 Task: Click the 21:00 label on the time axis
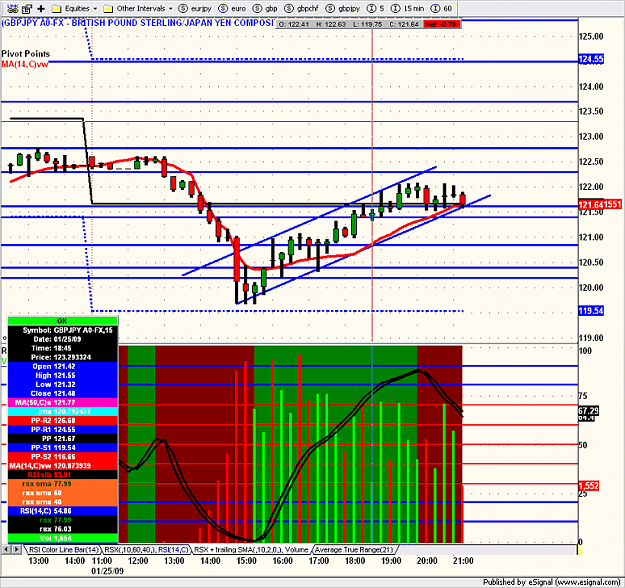click(x=463, y=561)
